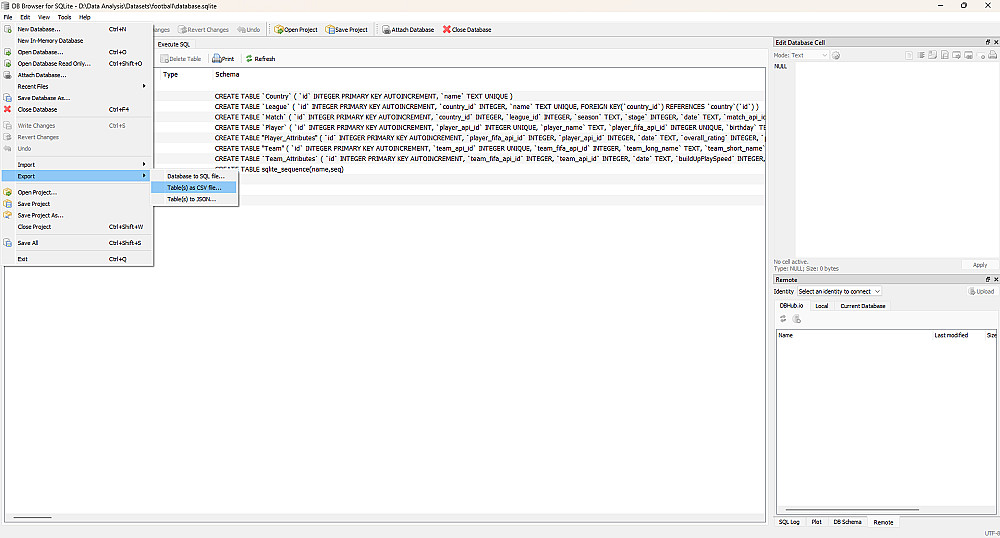Close the Remote panel
This screenshot has width=1000, height=538.
[996, 279]
